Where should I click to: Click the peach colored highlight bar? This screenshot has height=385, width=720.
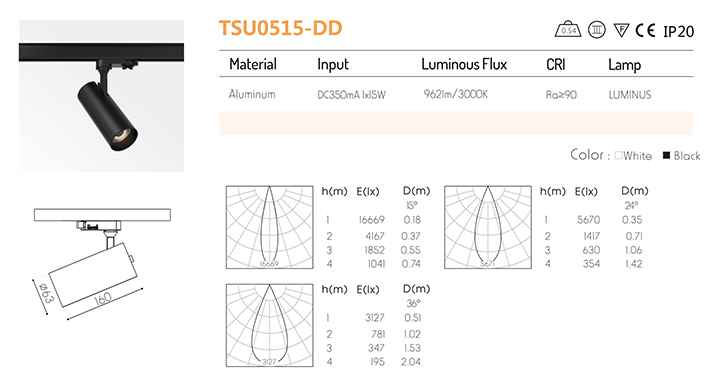click(456, 123)
